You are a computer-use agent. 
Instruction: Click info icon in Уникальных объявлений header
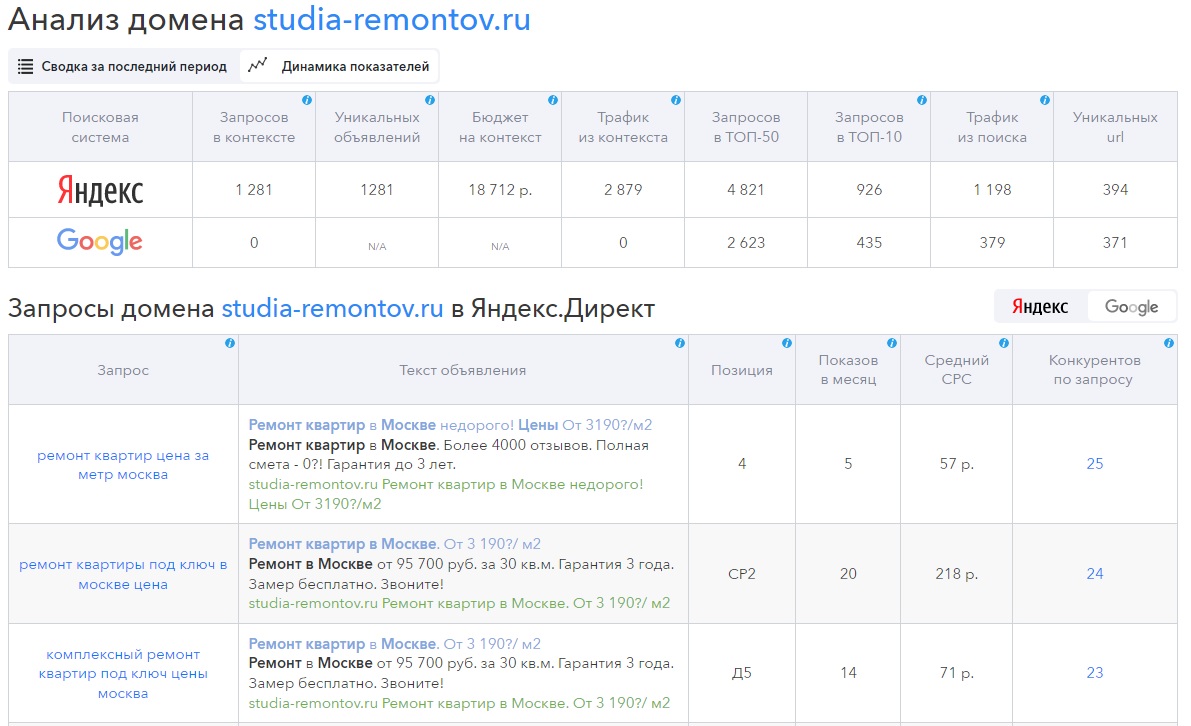tap(430, 100)
